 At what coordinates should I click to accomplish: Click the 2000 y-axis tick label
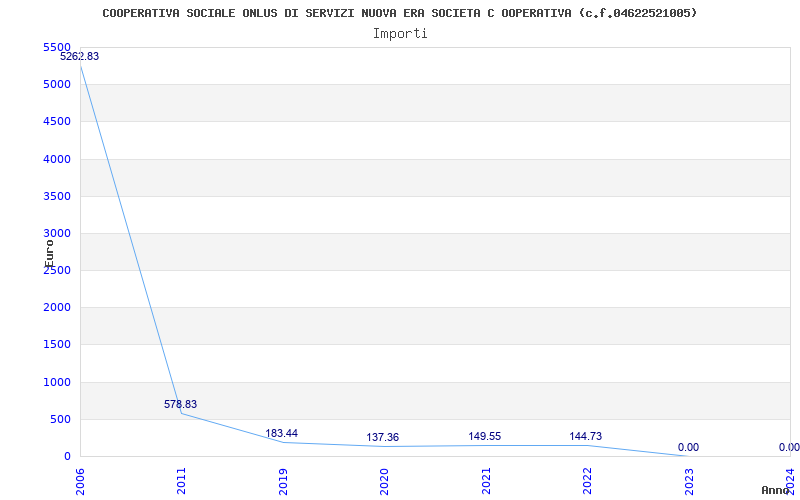pyautogui.click(x=57, y=308)
